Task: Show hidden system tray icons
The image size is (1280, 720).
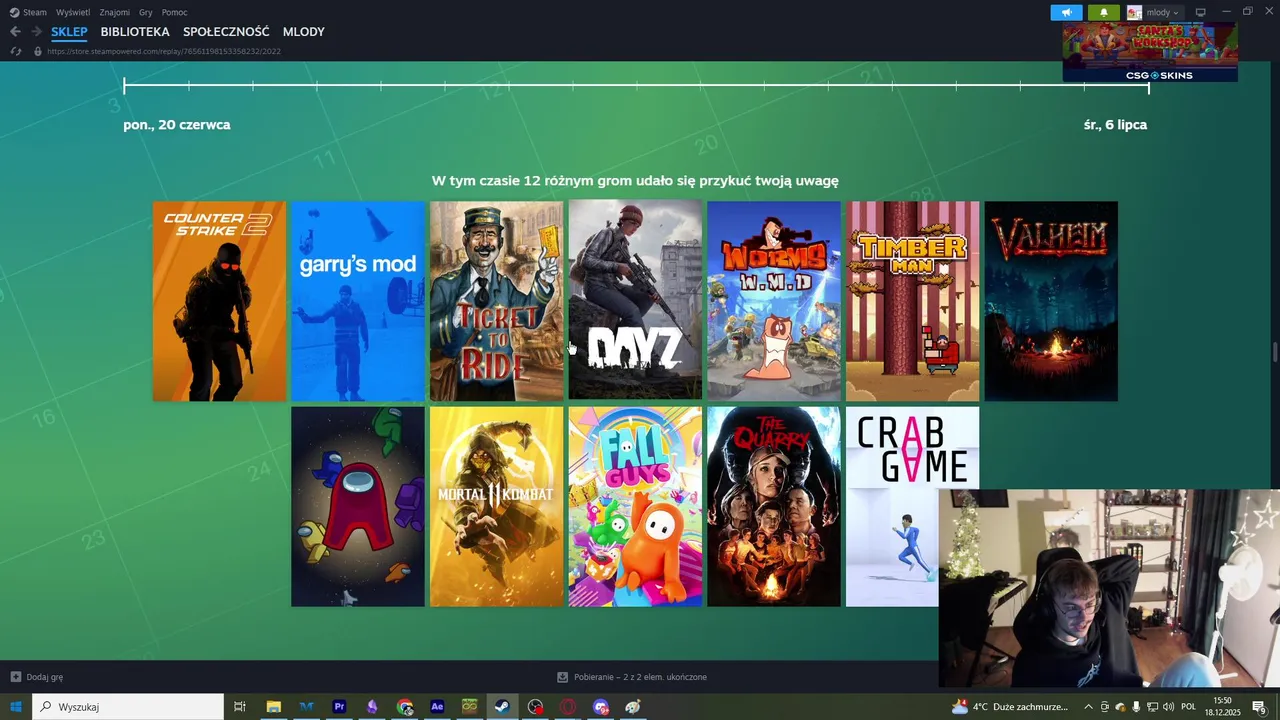Action: [x=1088, y=707]
